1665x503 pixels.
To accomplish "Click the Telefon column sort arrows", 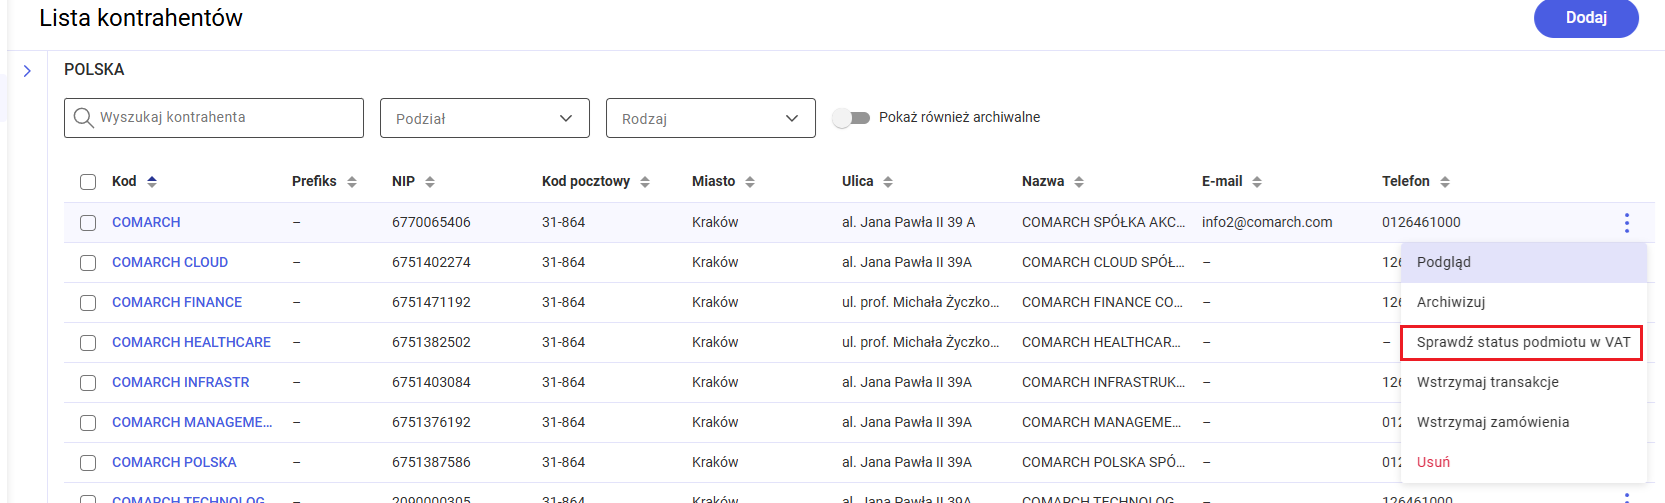I will point(1445,182).
